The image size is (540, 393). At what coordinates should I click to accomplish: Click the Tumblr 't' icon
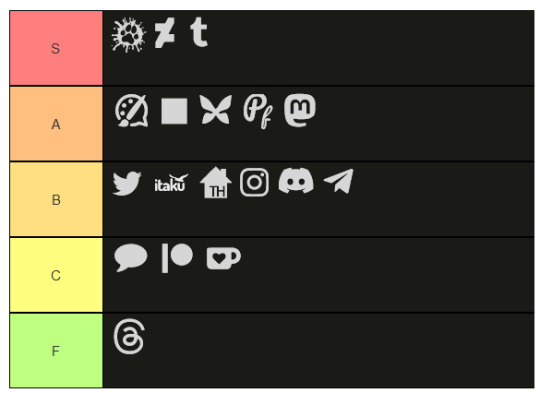point(199,32)
